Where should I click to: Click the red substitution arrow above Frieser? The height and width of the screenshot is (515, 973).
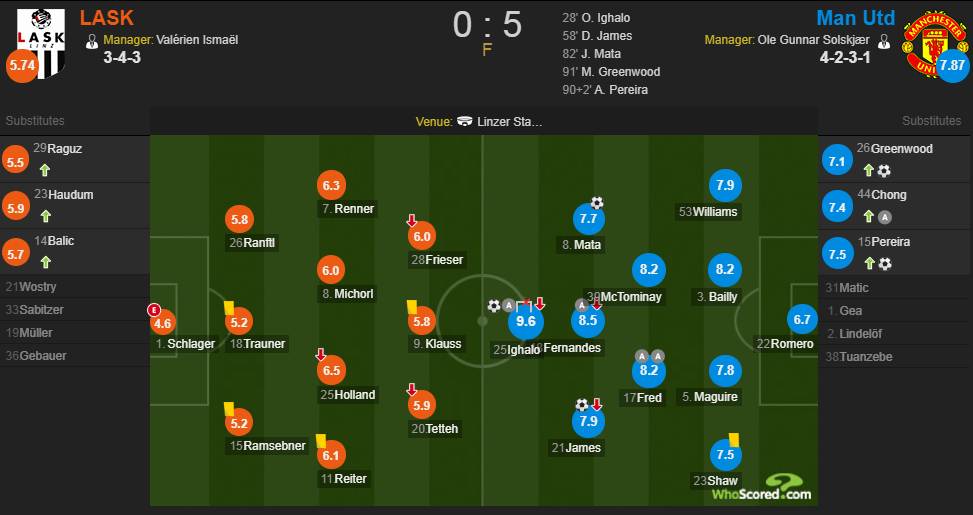coord(411,220)
